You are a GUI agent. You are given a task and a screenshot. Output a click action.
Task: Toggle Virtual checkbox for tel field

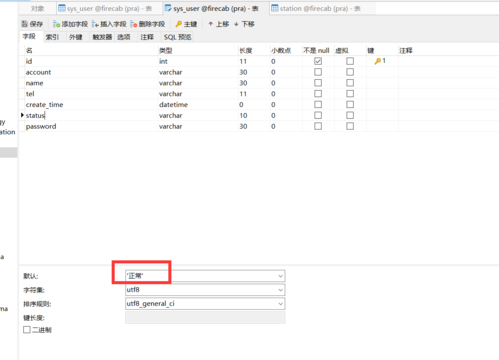(350, 94)
